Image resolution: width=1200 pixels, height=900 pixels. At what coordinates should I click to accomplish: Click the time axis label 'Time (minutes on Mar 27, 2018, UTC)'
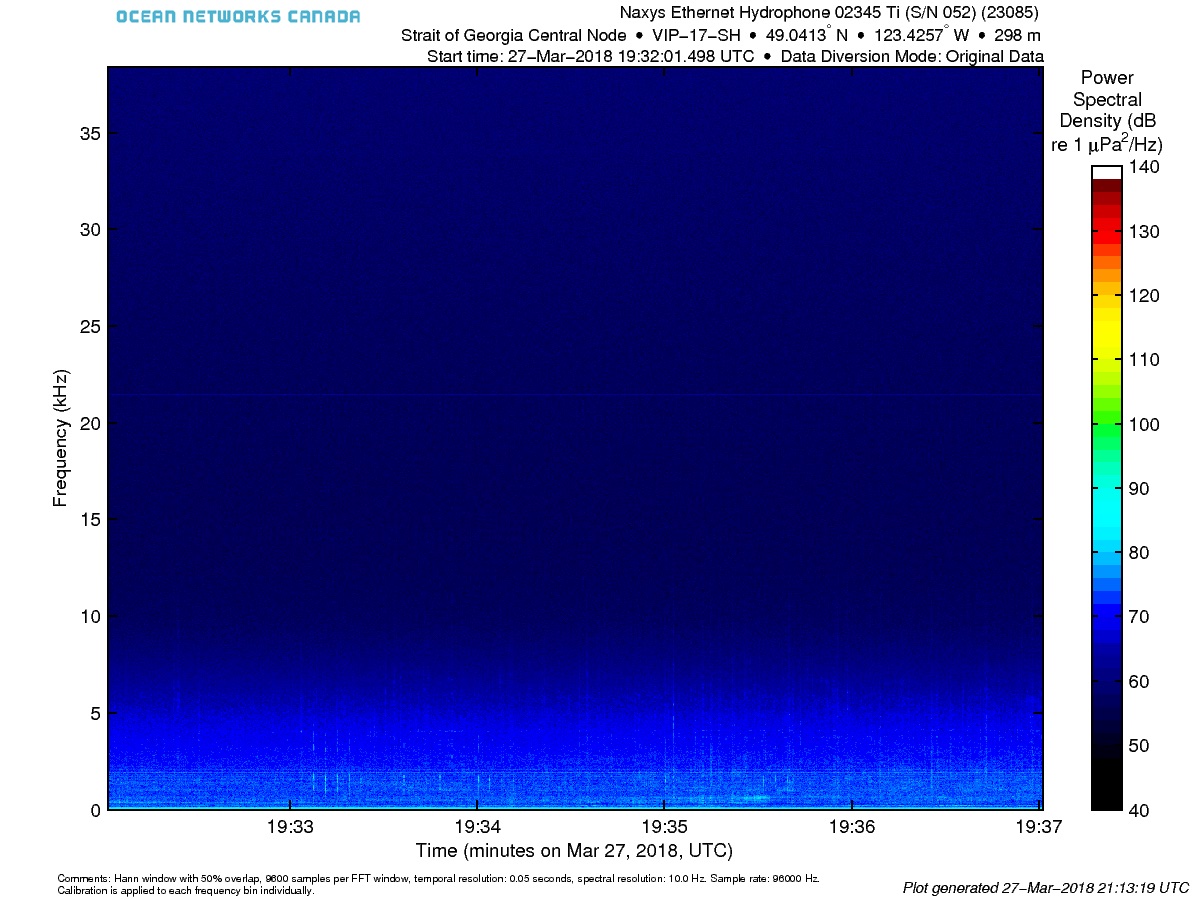[x=574, y=851]
